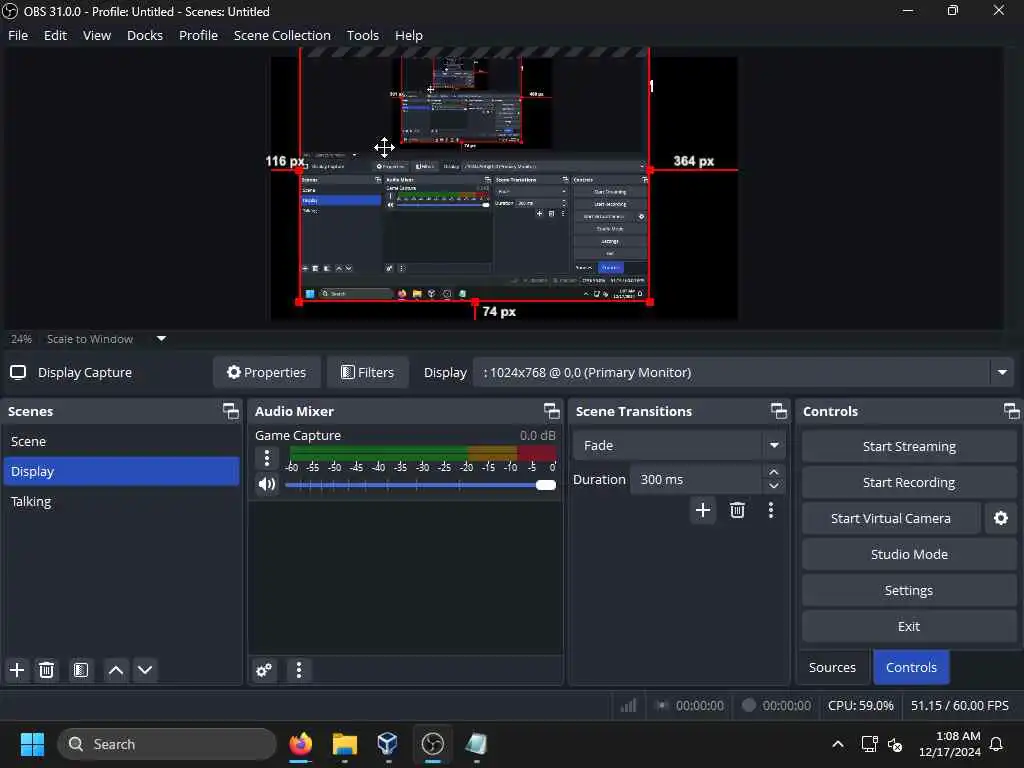Open Audio Mixer menu at panel bottom
The height and width of the screenshot is (768, 1024).
coord(298,670)
